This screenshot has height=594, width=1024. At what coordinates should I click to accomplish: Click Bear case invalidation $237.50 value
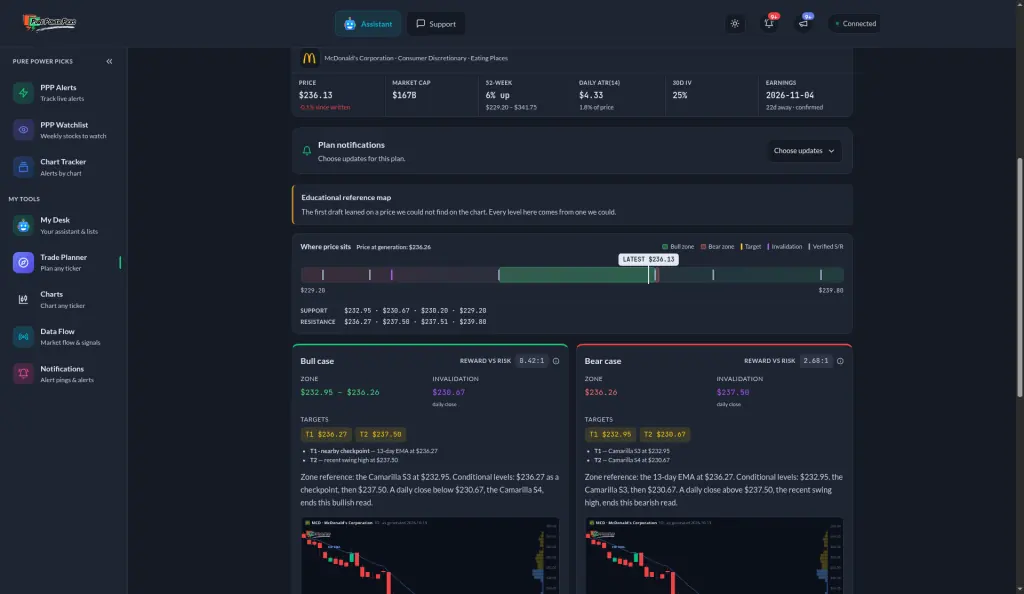(x=733, y=392)
